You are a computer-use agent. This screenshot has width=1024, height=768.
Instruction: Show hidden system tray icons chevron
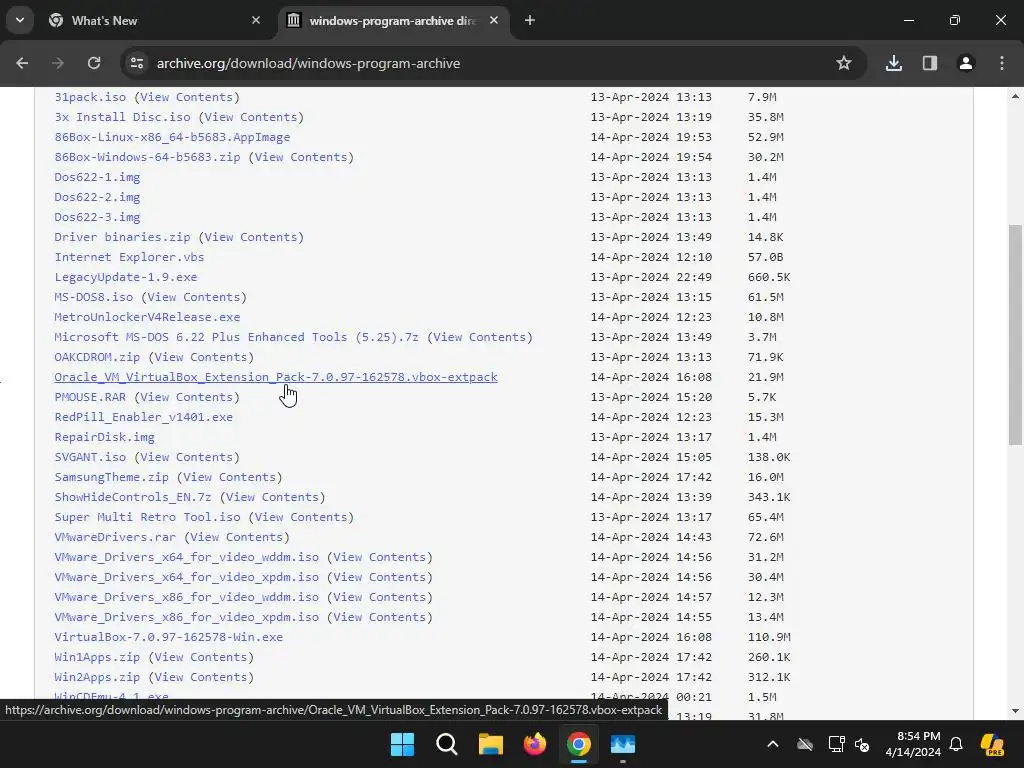coord(773,744)
